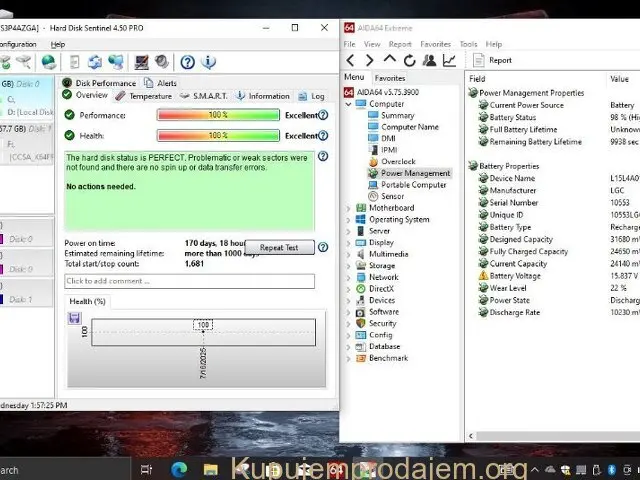This screenshot has width=640, height=480.
Task: Click the AIDA64 Report toolbar button
Action: (x=492, y=60)
